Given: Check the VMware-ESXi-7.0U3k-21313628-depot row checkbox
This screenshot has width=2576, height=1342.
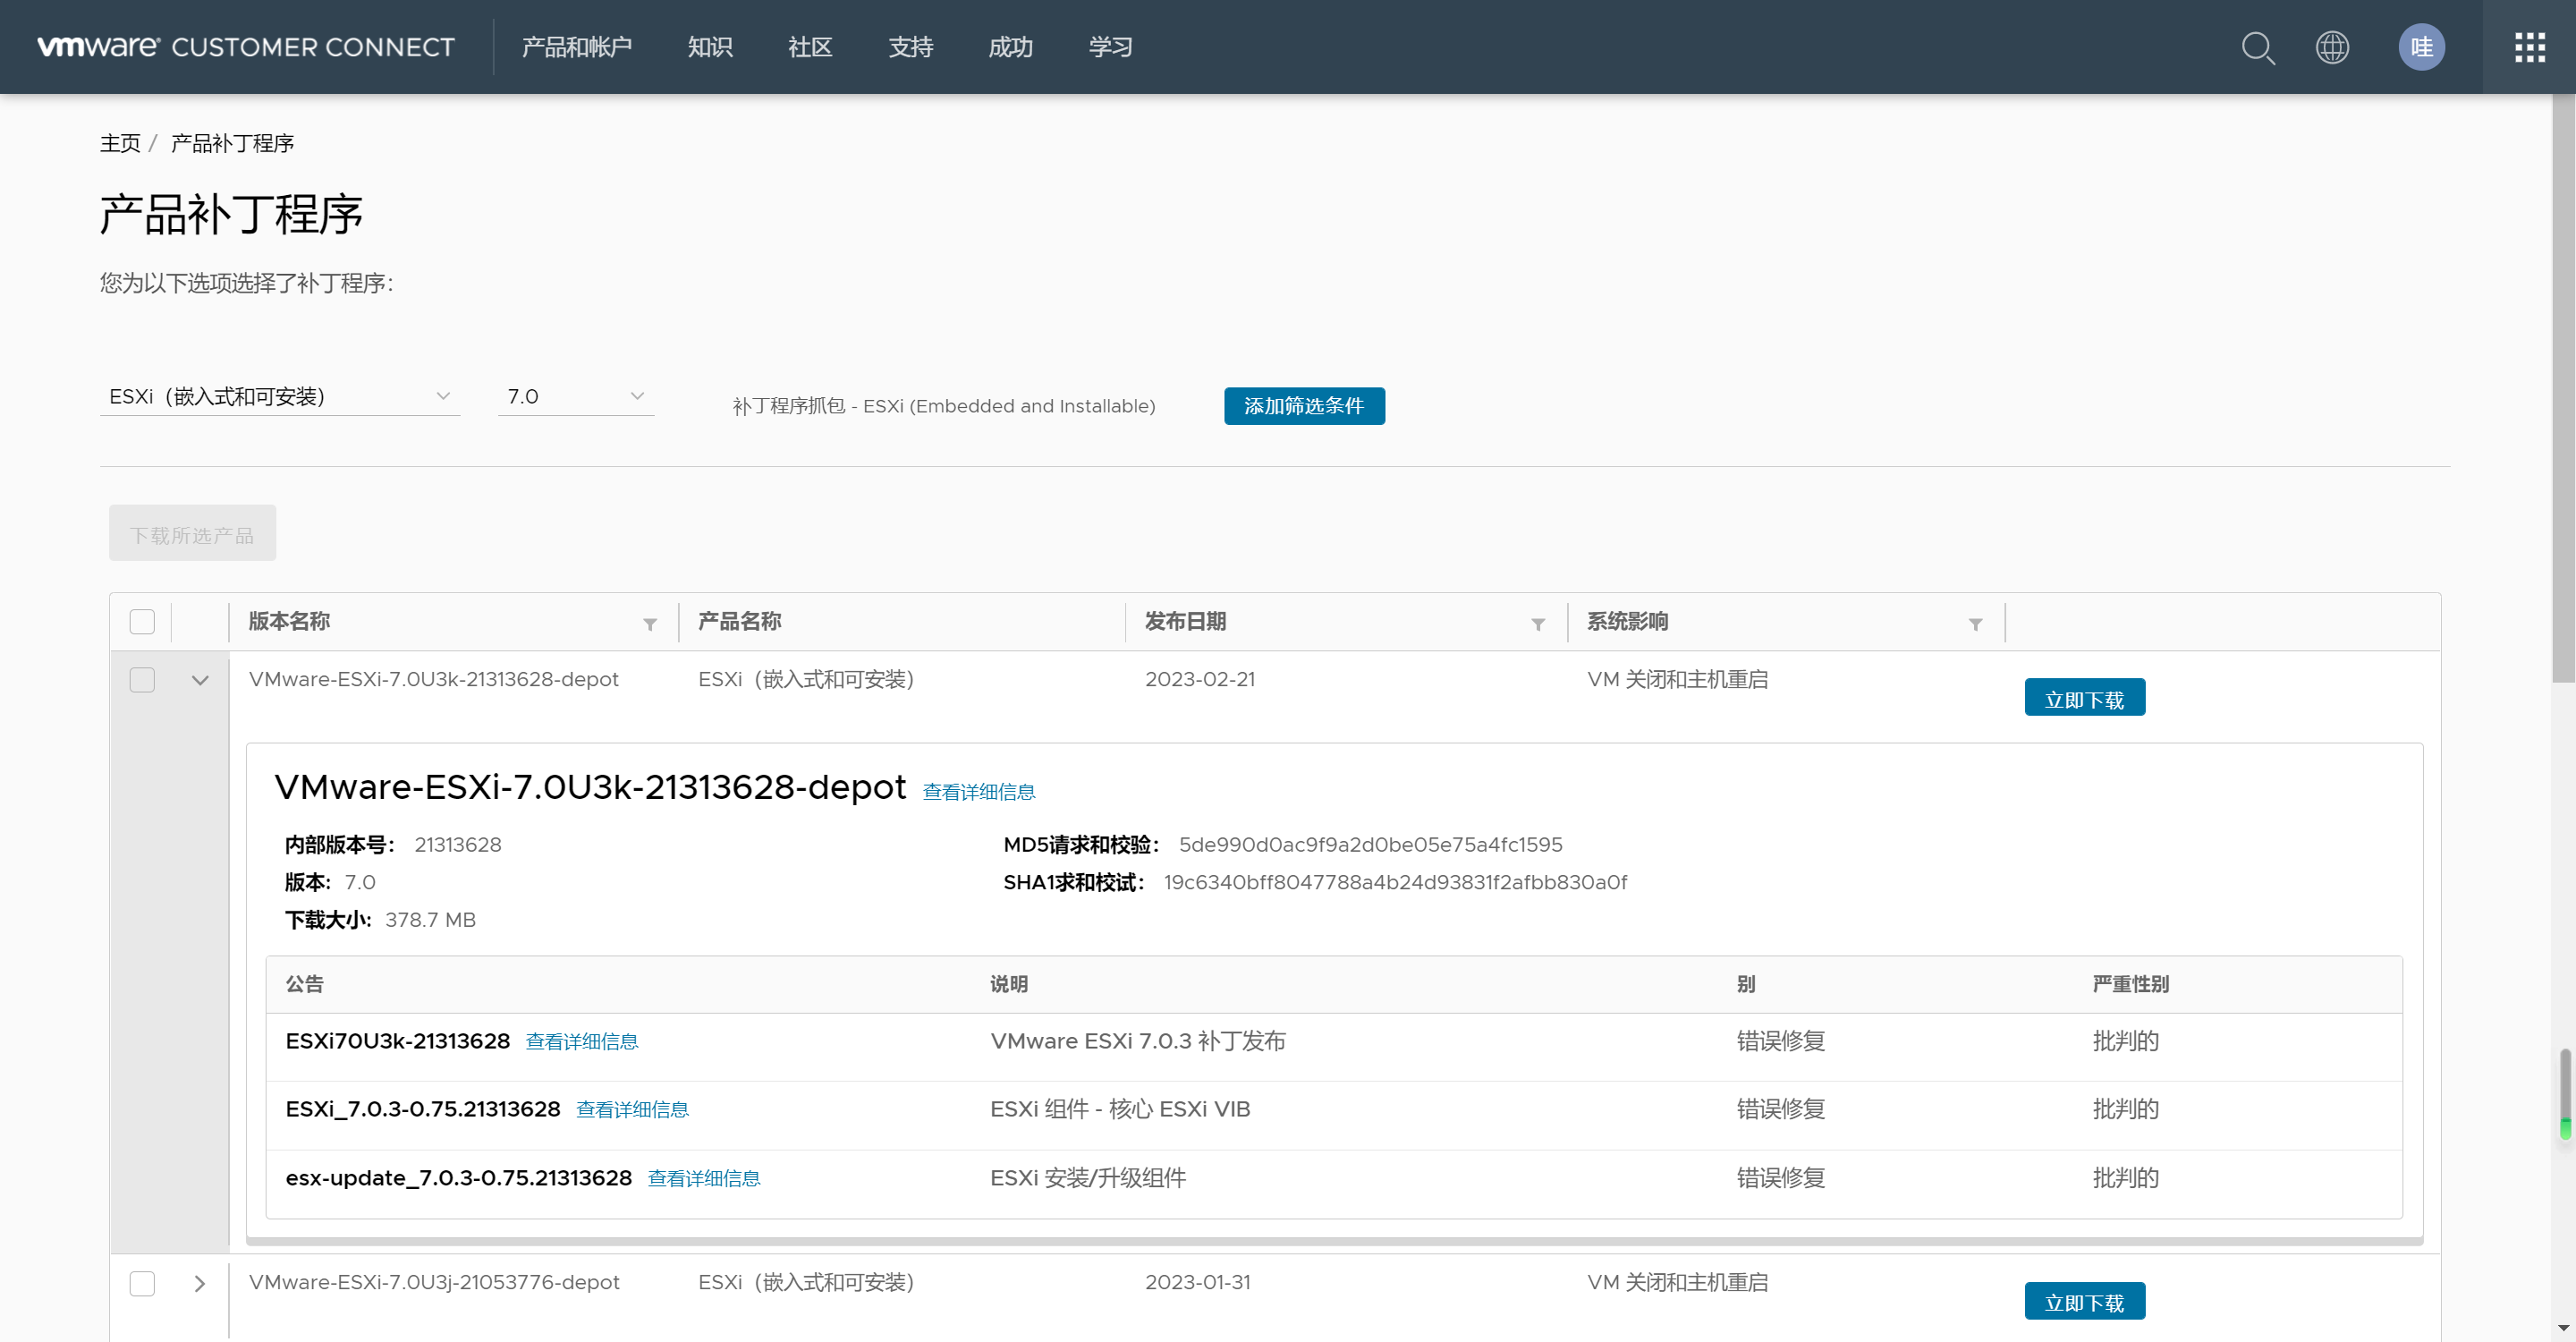Looking at the screenshot, I should tap(142, 680).
